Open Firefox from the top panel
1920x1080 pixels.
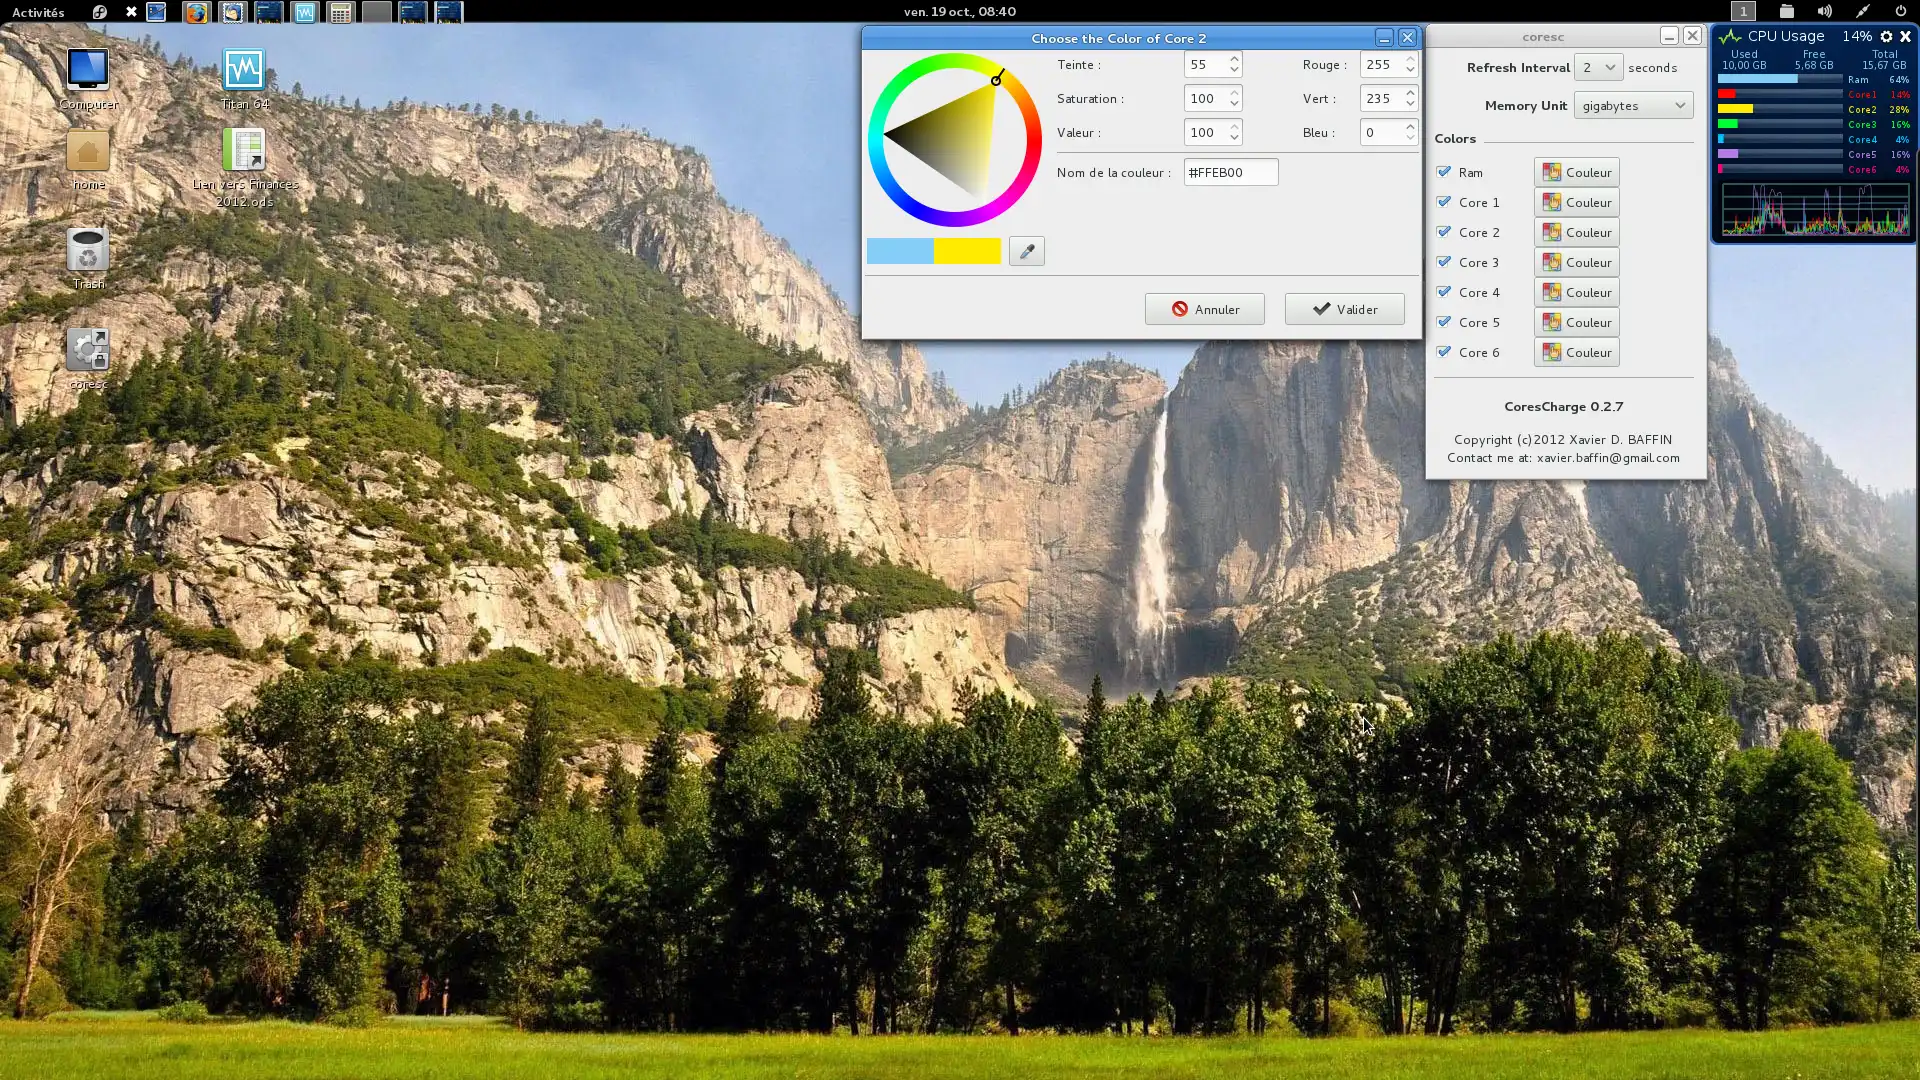point(196,12)
